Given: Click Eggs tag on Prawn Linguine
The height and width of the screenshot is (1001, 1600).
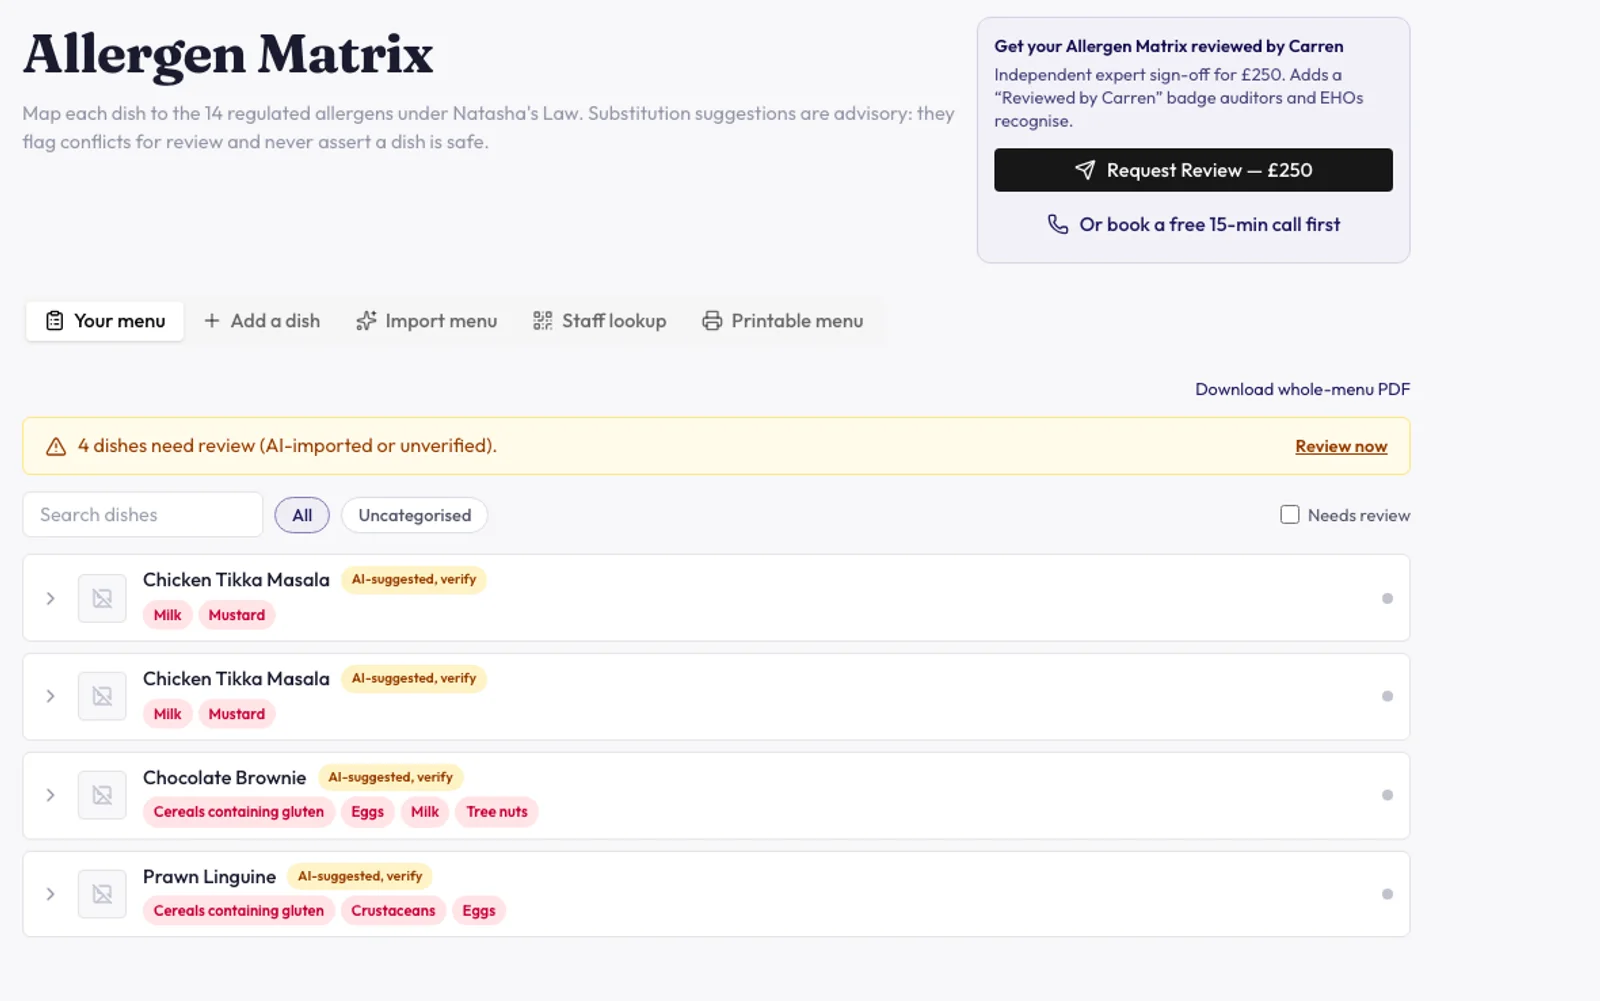Looking at the screenshot, I should point(479,910).
